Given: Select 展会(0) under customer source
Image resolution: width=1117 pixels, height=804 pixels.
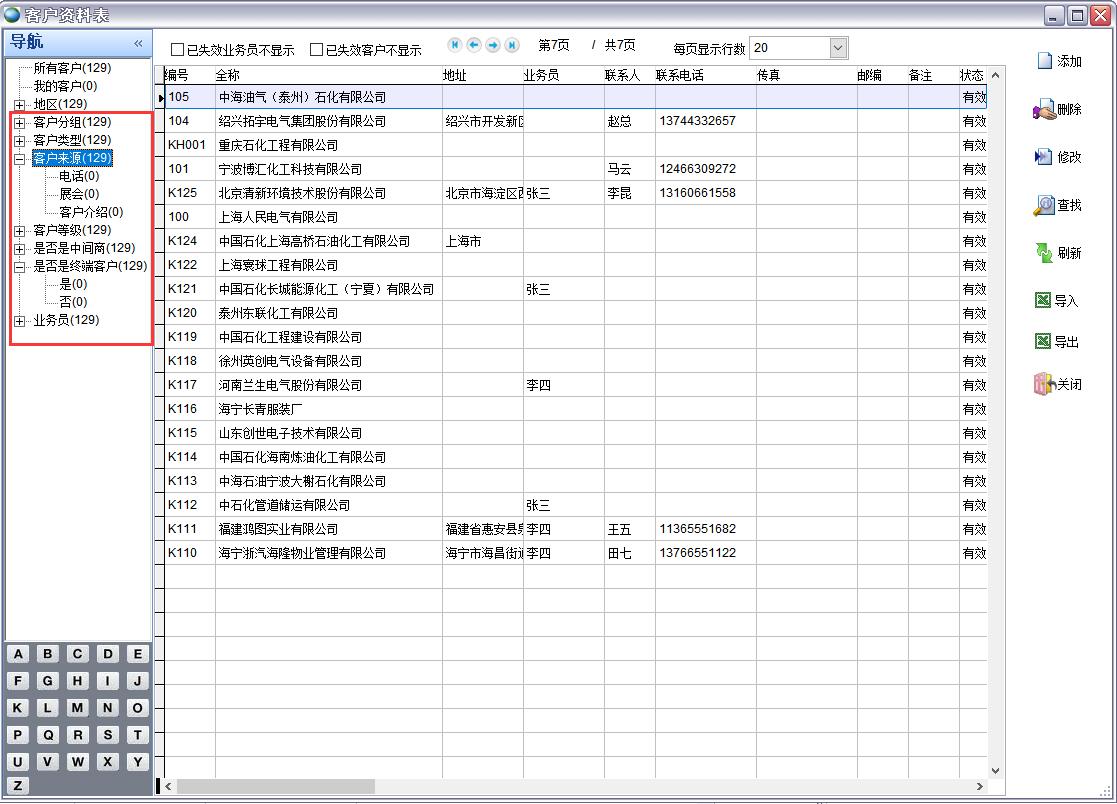Looking at the screenshot, I should [79, 194].
